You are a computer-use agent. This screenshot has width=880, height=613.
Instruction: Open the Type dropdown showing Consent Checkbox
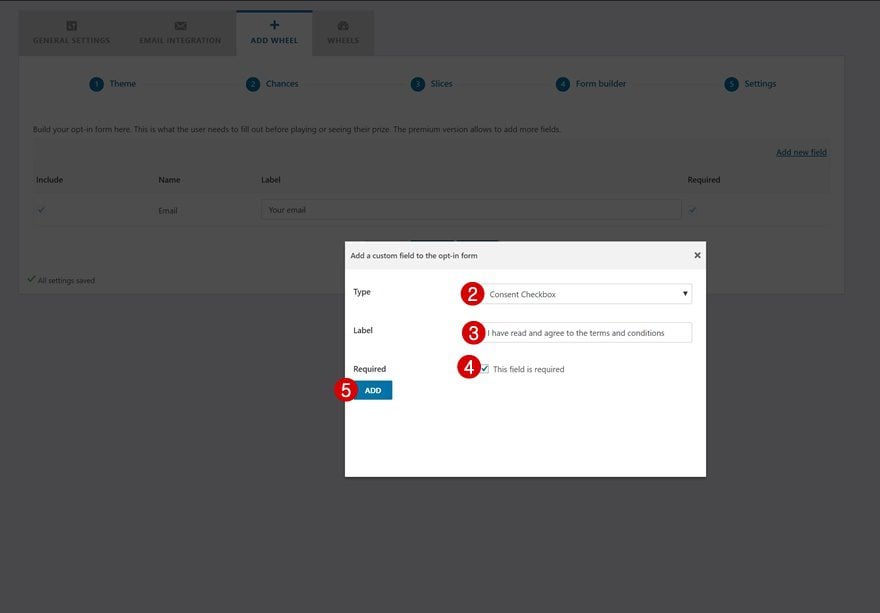coord(588,294)
